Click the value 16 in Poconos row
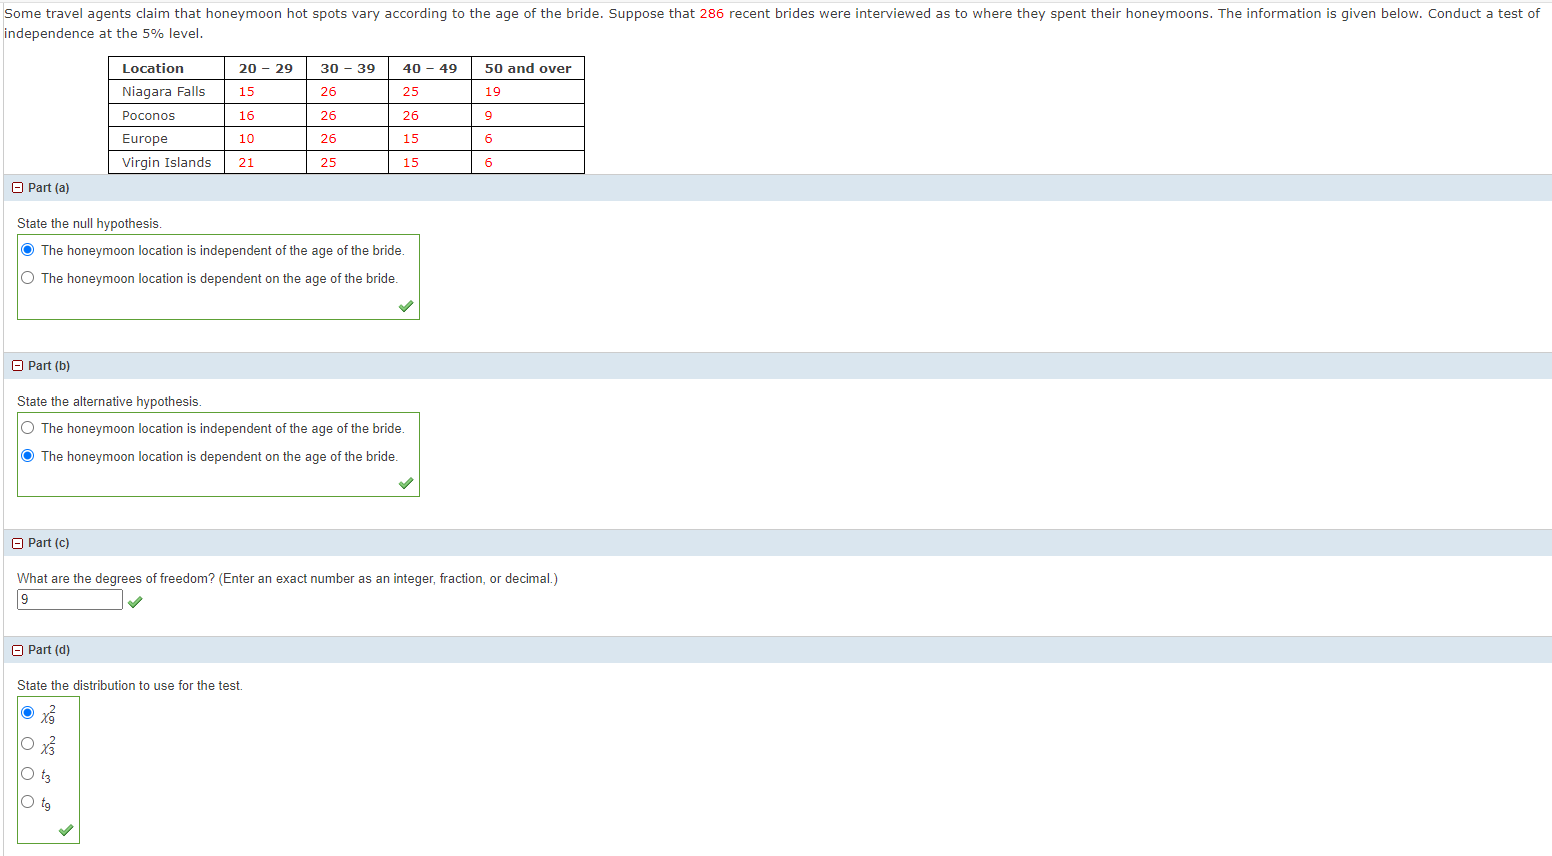 coord(246,116)
